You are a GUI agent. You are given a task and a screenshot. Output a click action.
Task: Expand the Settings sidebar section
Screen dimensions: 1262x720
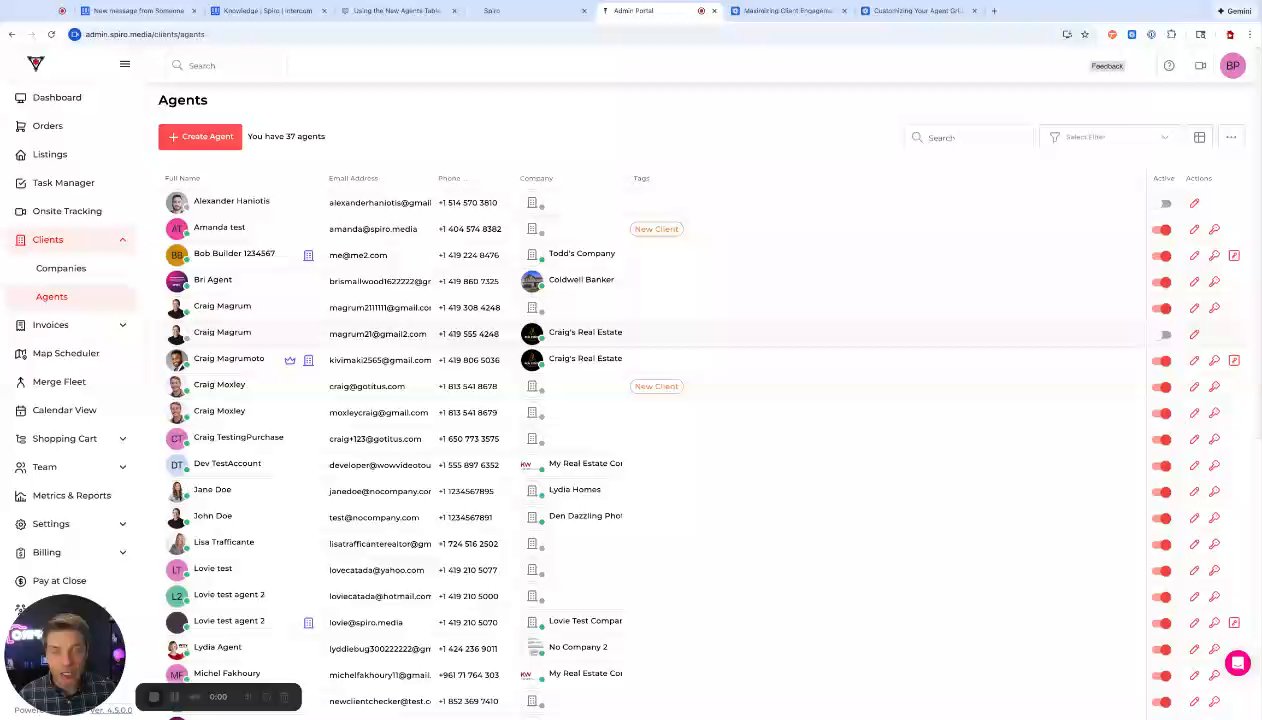123,524
